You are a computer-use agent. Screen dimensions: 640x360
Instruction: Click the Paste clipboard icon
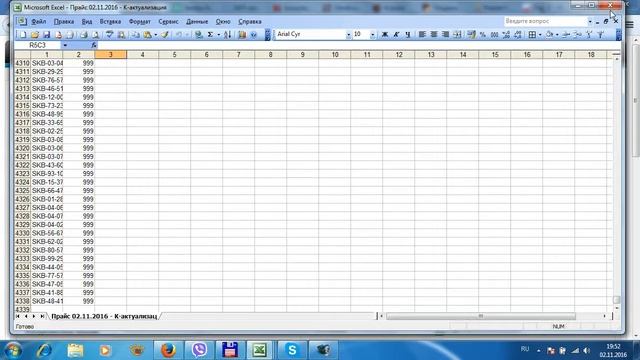coord(147,35)
